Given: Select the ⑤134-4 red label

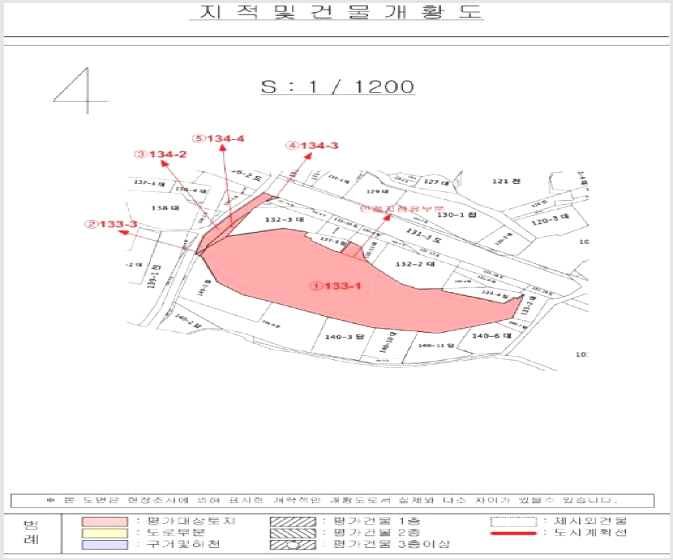Looking at the screenshot, I should [218, 138].
